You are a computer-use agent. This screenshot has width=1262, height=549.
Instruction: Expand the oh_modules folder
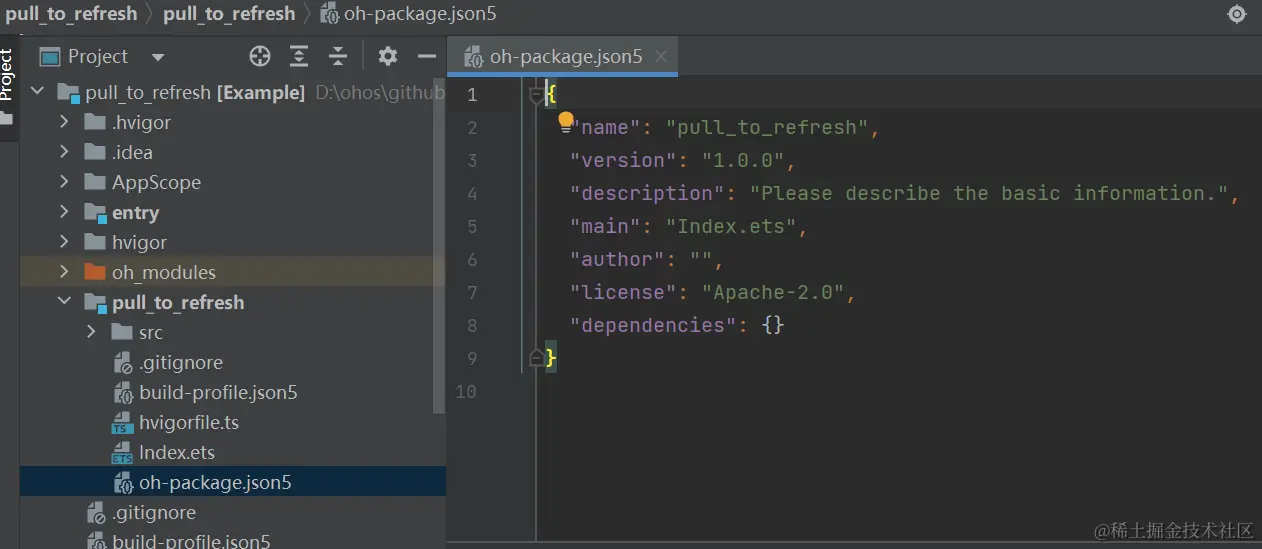pos(64,272)
